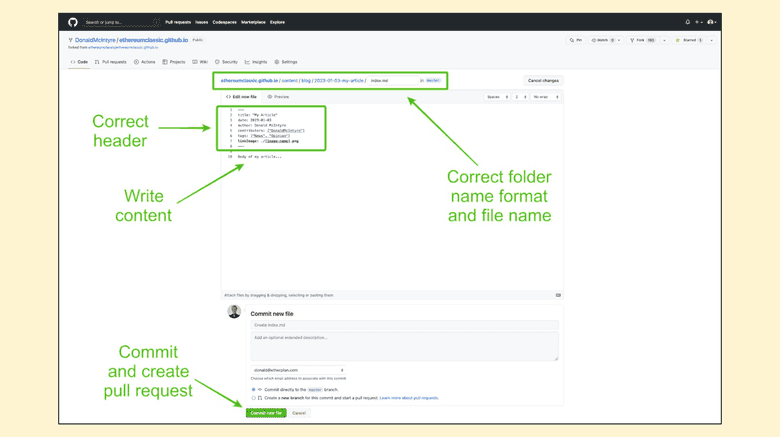Click Learn more about pull requests link

(409, 398)
